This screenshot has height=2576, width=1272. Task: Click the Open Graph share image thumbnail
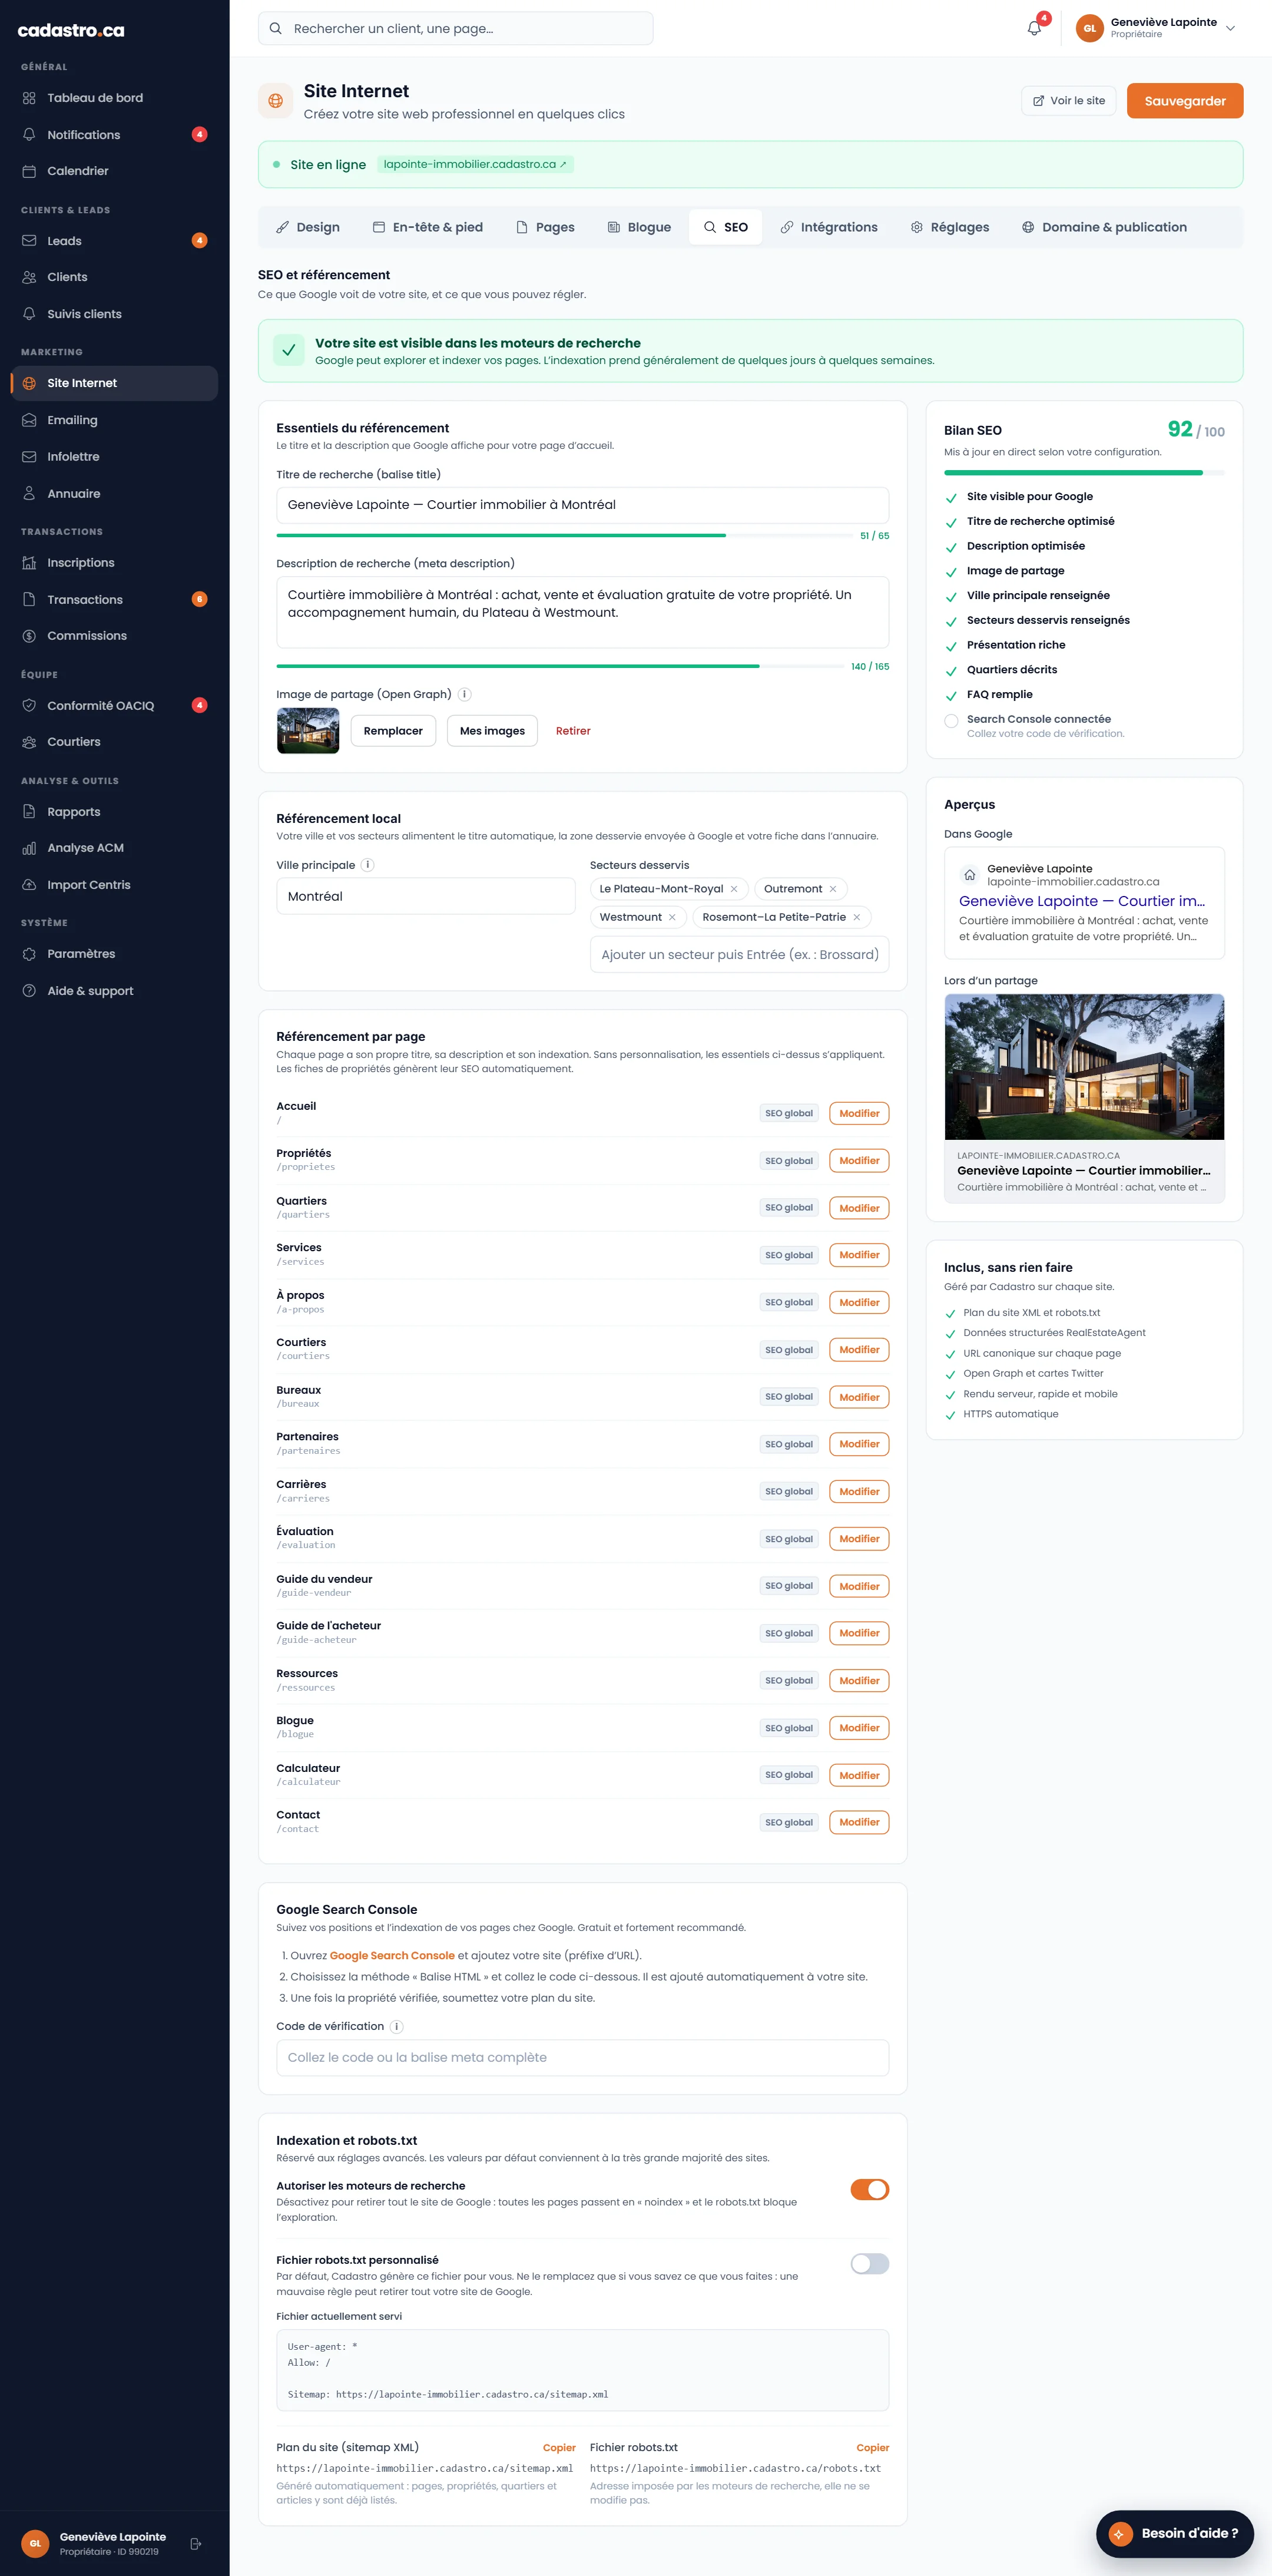pos(308,731)
